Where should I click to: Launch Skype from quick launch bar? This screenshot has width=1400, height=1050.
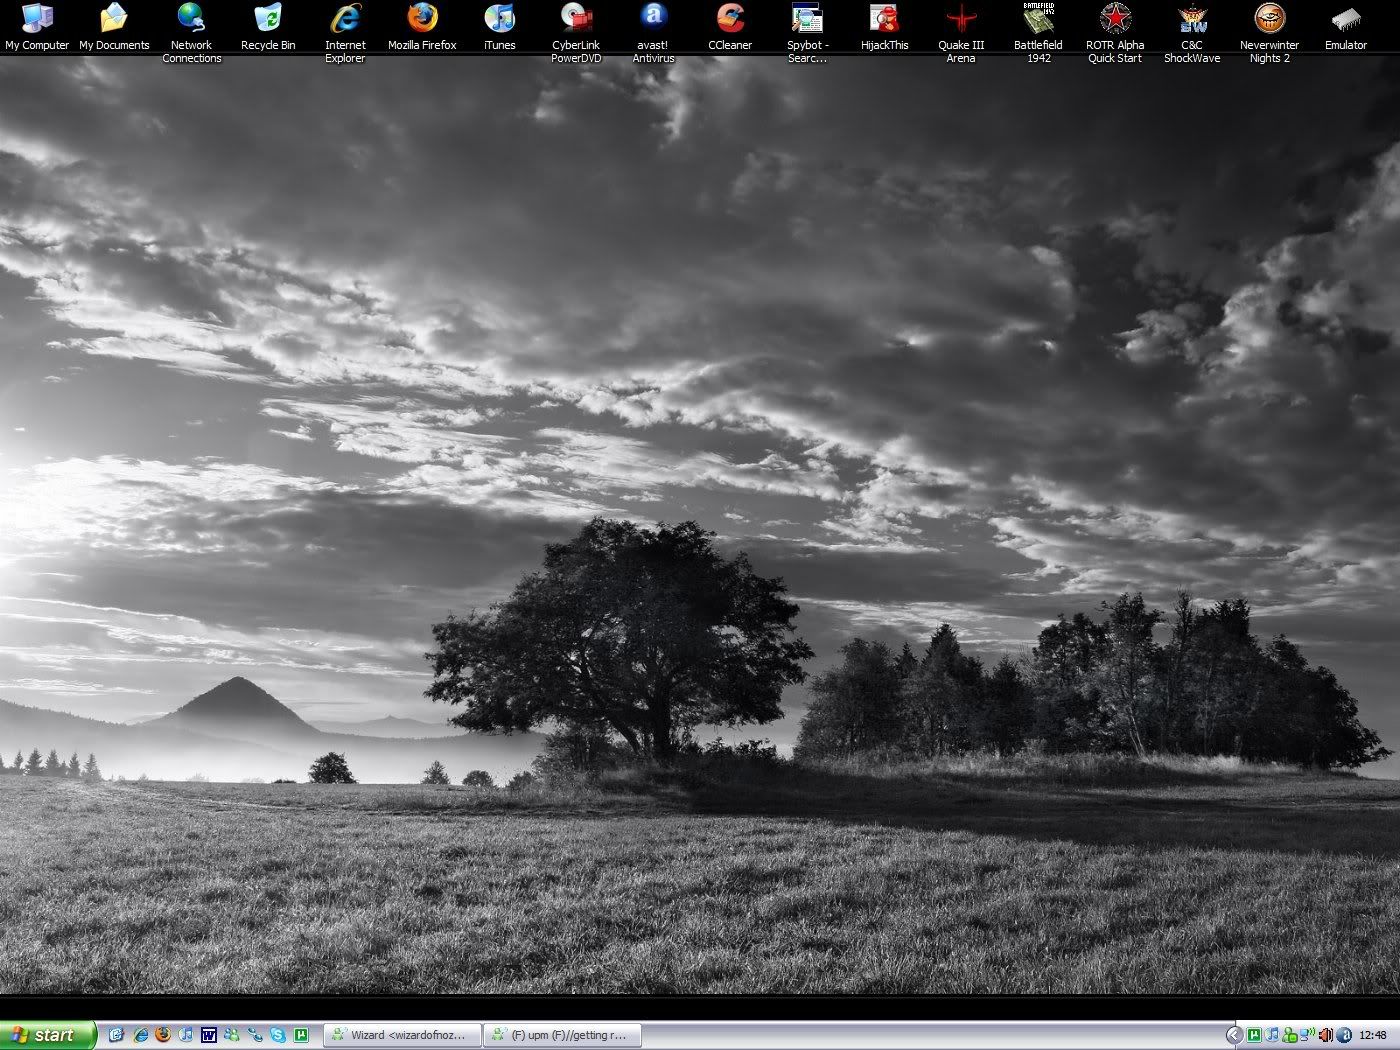(278, 1035)
